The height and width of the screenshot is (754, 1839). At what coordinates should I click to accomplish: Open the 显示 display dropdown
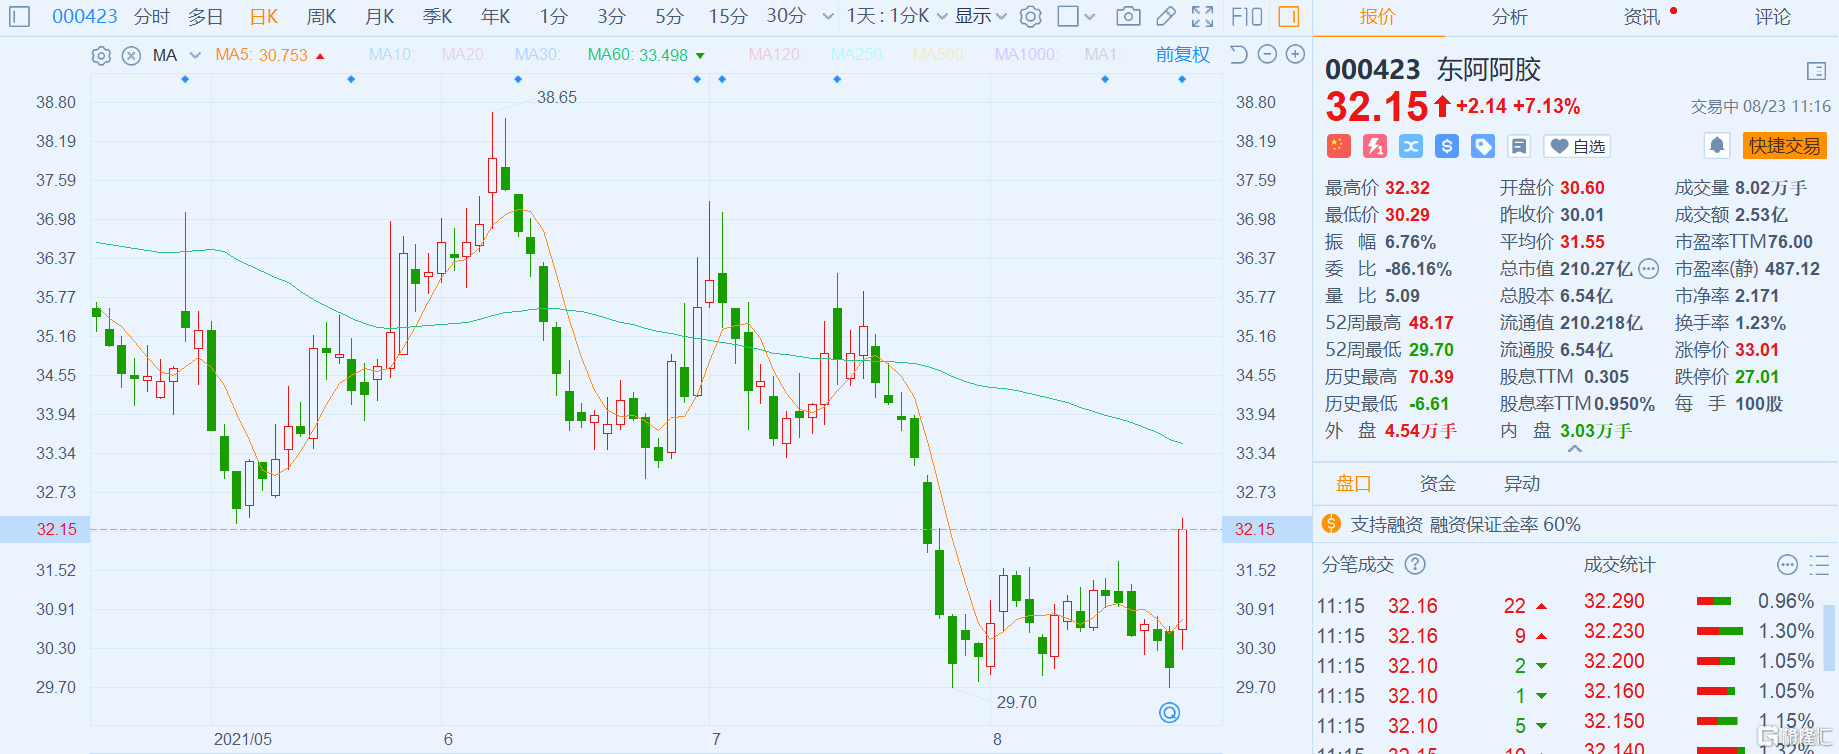pos(981,16)
